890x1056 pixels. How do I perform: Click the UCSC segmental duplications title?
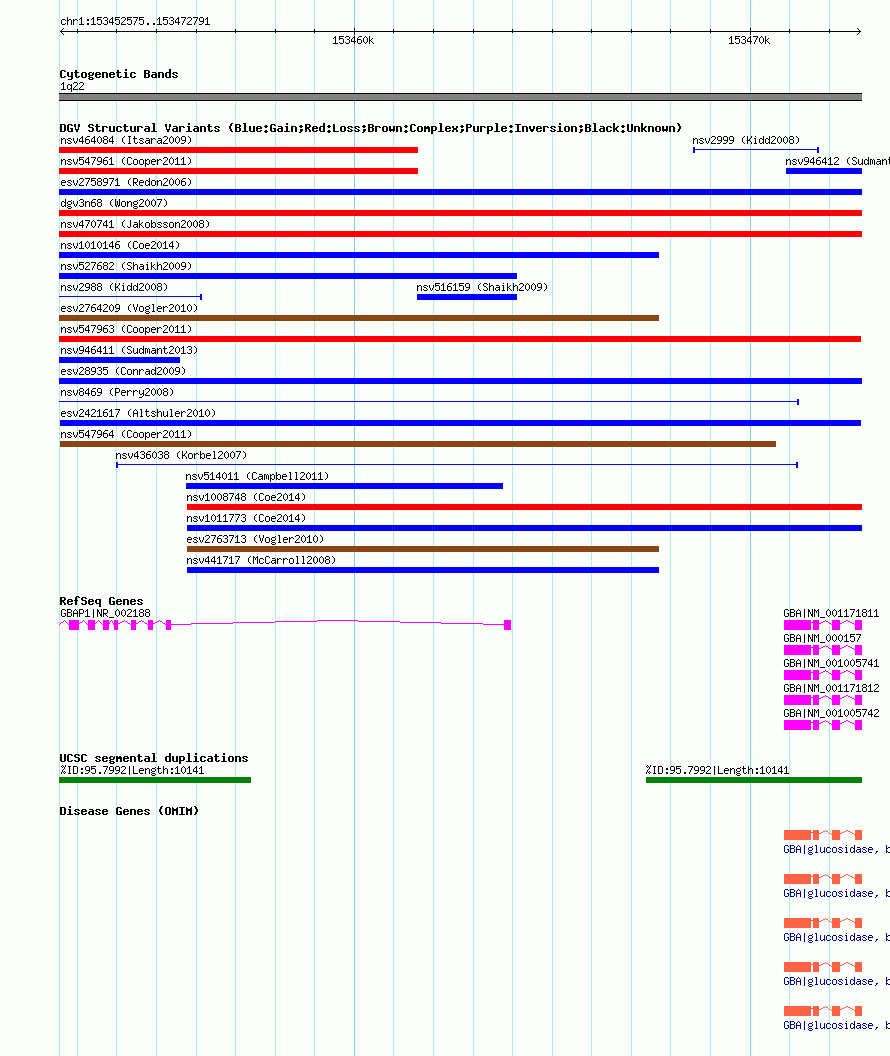coord(153,758)
